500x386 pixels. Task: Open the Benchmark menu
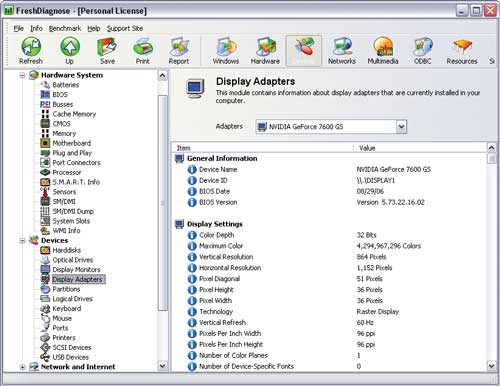tap(65, 28)
